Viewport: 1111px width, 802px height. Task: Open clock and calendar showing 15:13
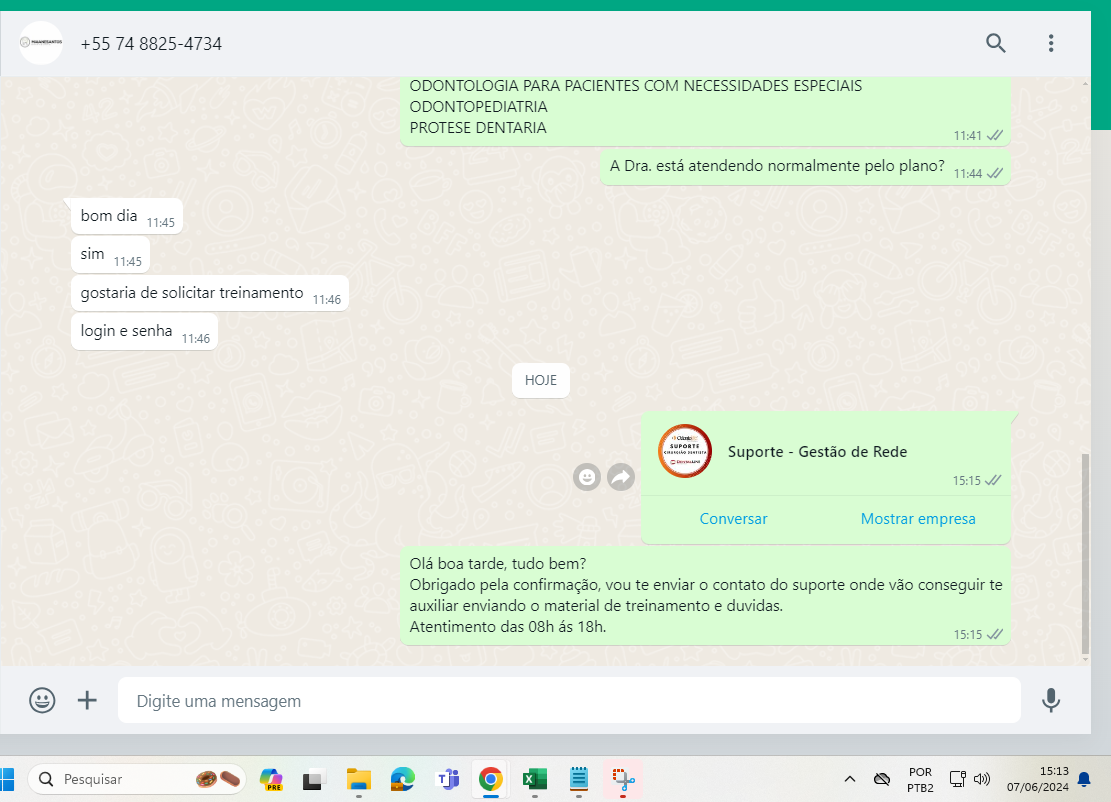[1038, 779]
